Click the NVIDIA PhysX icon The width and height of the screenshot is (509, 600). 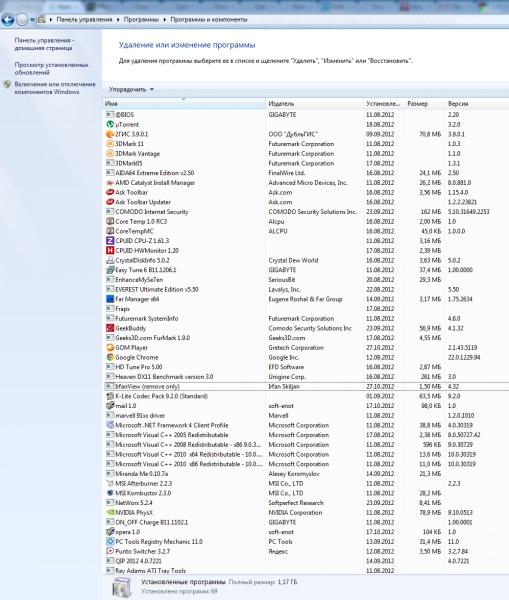(x=110, y=512)
